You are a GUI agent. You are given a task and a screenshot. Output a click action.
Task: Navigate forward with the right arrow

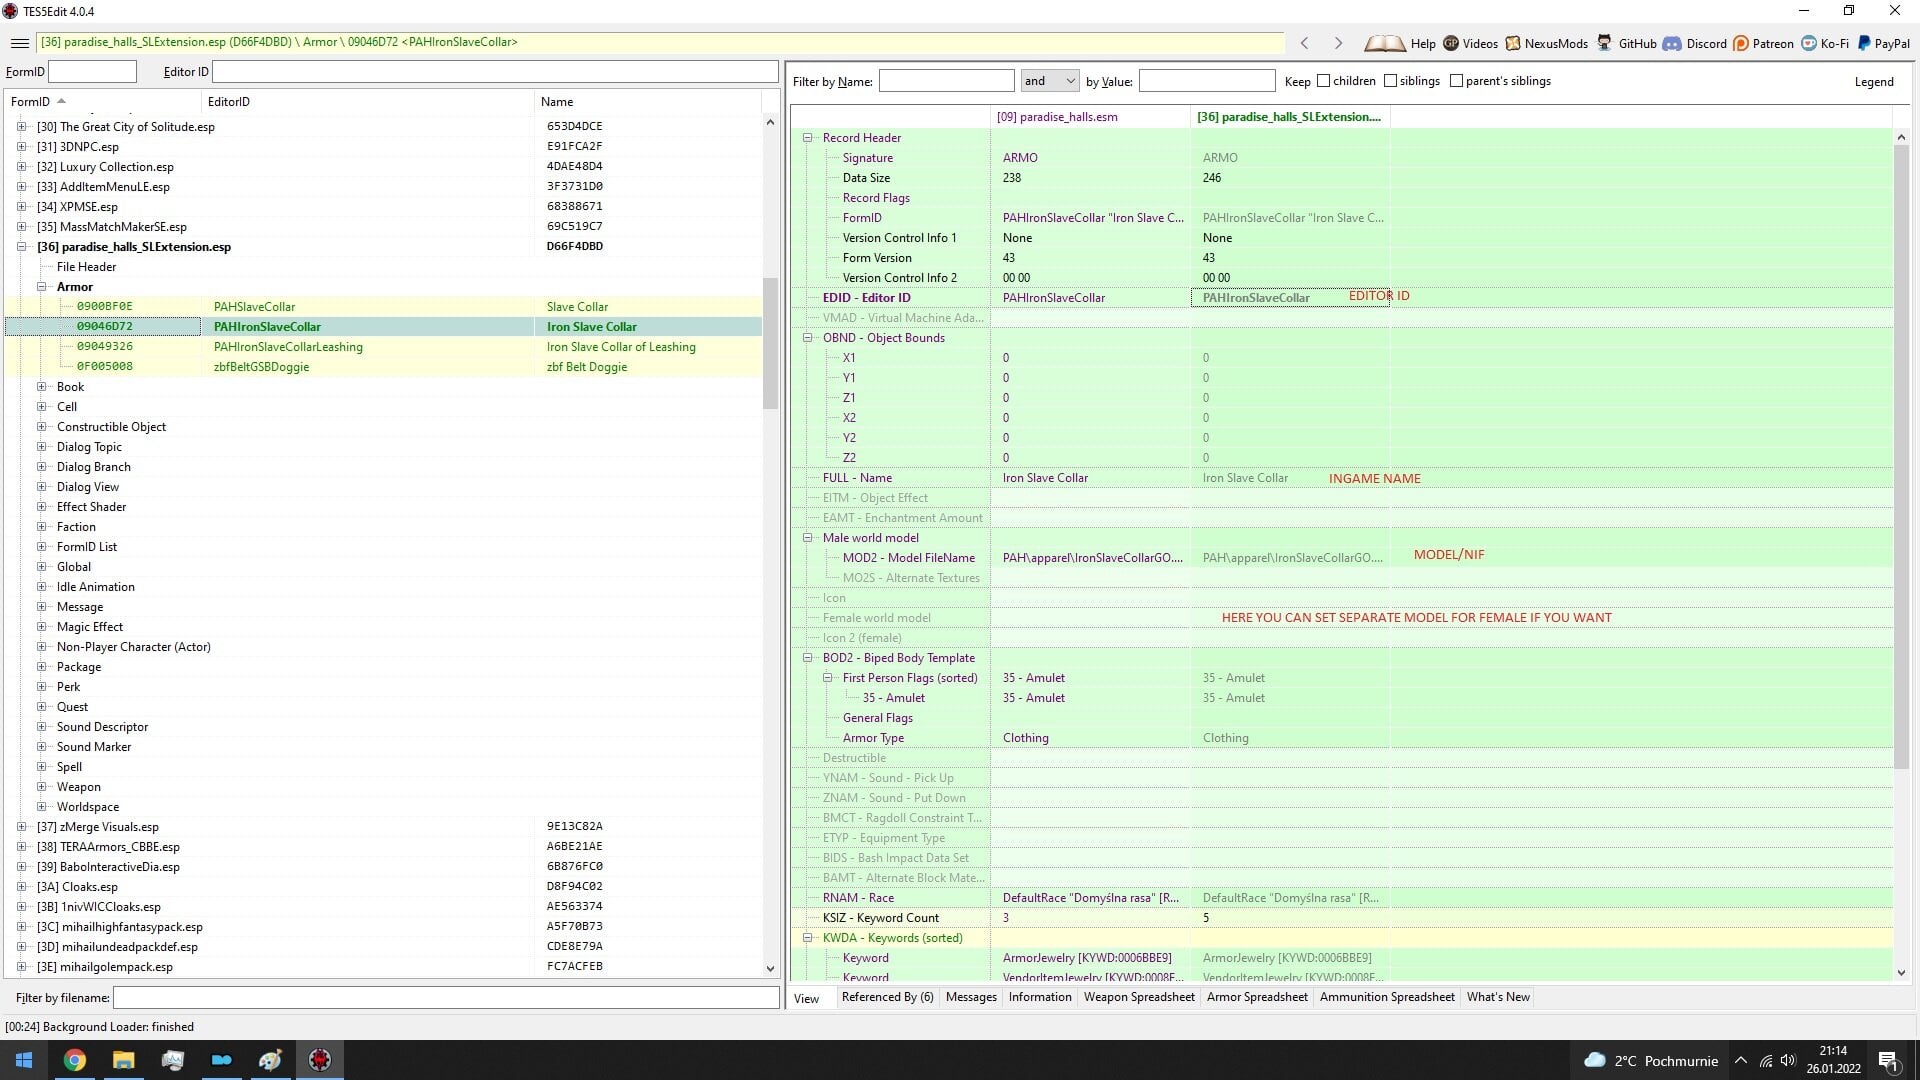(x=1338, y=43)
